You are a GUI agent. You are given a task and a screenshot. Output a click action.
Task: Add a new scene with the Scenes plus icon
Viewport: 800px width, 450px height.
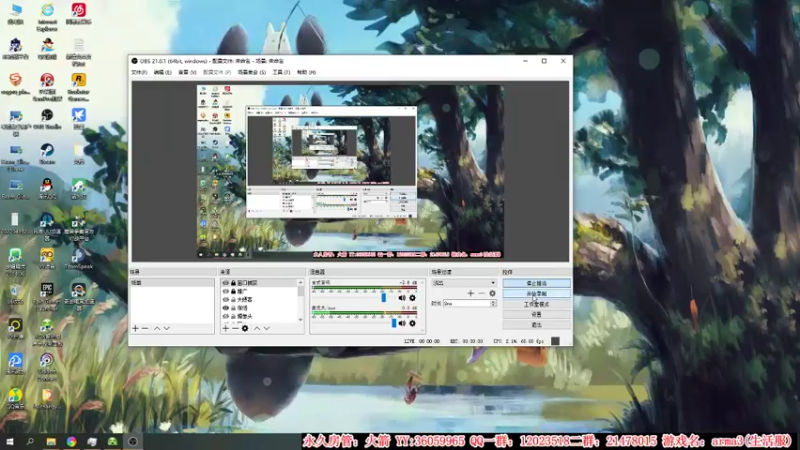click(135, 329)
